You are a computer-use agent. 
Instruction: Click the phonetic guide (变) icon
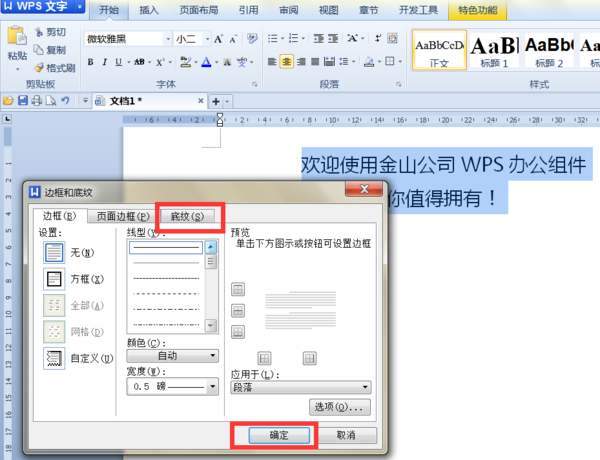(241, 62)
